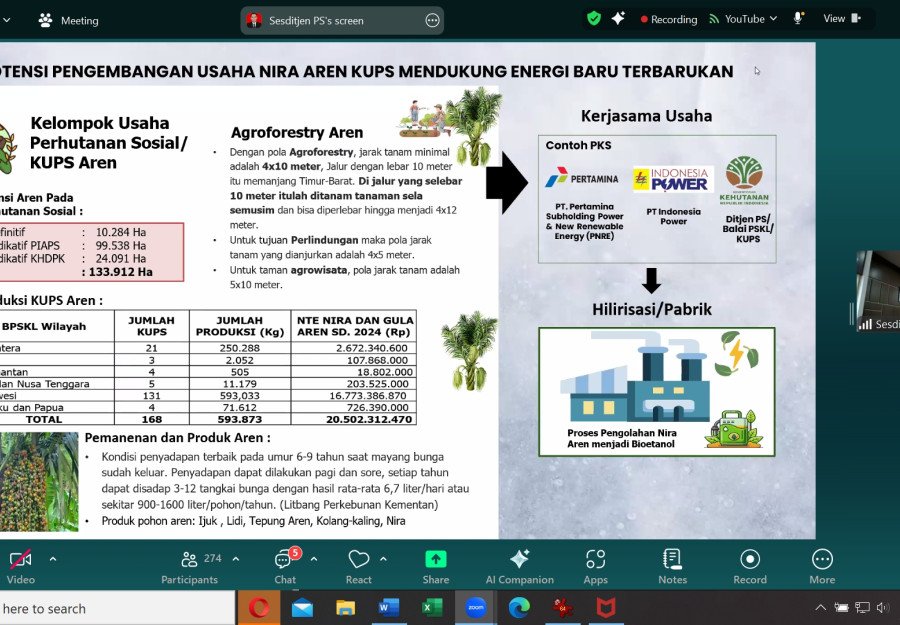Click the ': 133.912 Ha' total text
This screenshot has width=900, height=625.
[x=117, y=272]
